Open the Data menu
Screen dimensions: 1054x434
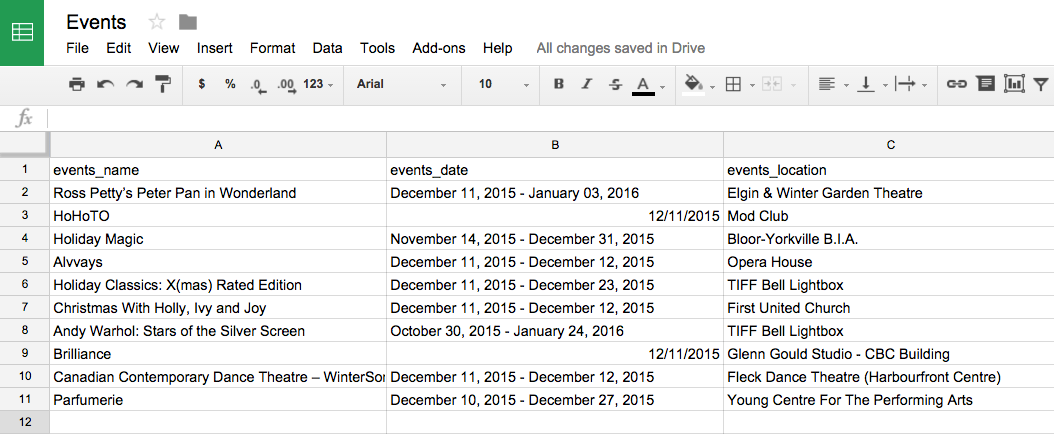pos(327,48)
